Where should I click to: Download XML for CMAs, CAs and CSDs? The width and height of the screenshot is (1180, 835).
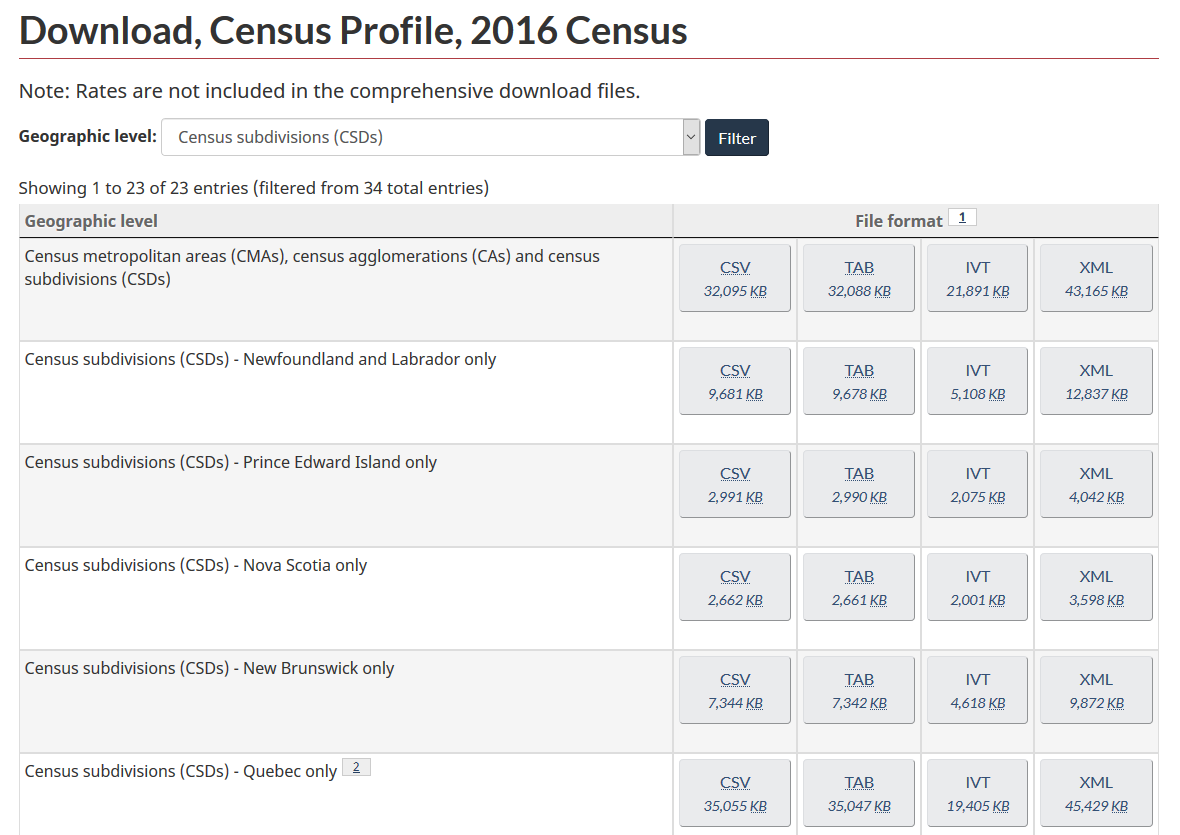tap(1096, 278)
